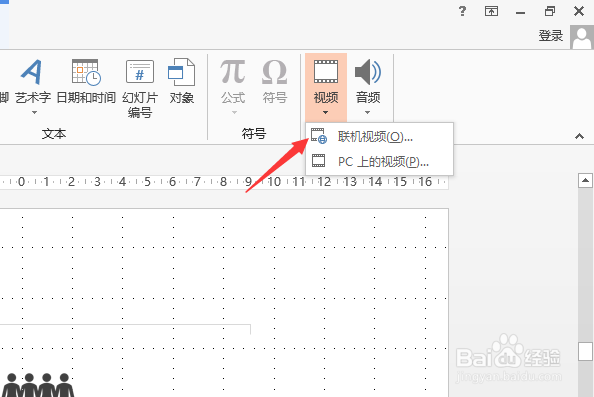Viewport: 594px width, 397px height.
Task: Select the people silhouette graphic on slide
Action: pyautogui.click(x=38, y=385)
